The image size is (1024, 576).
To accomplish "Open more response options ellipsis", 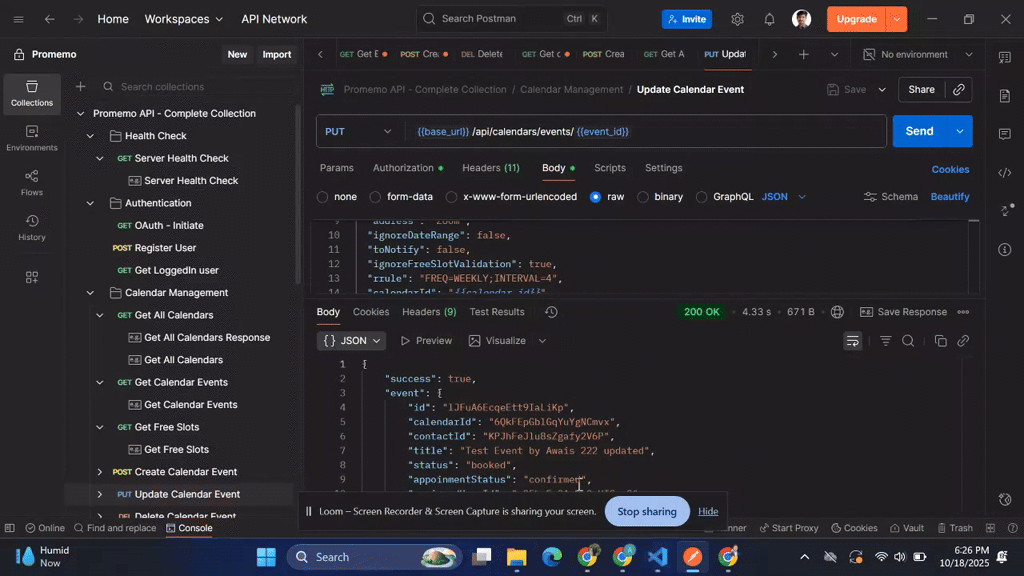I will [963, 312].
